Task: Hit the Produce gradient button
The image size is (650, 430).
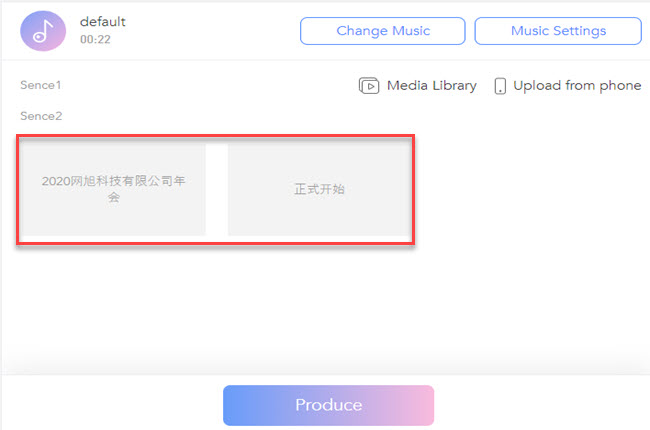Action: click(328, 405)
